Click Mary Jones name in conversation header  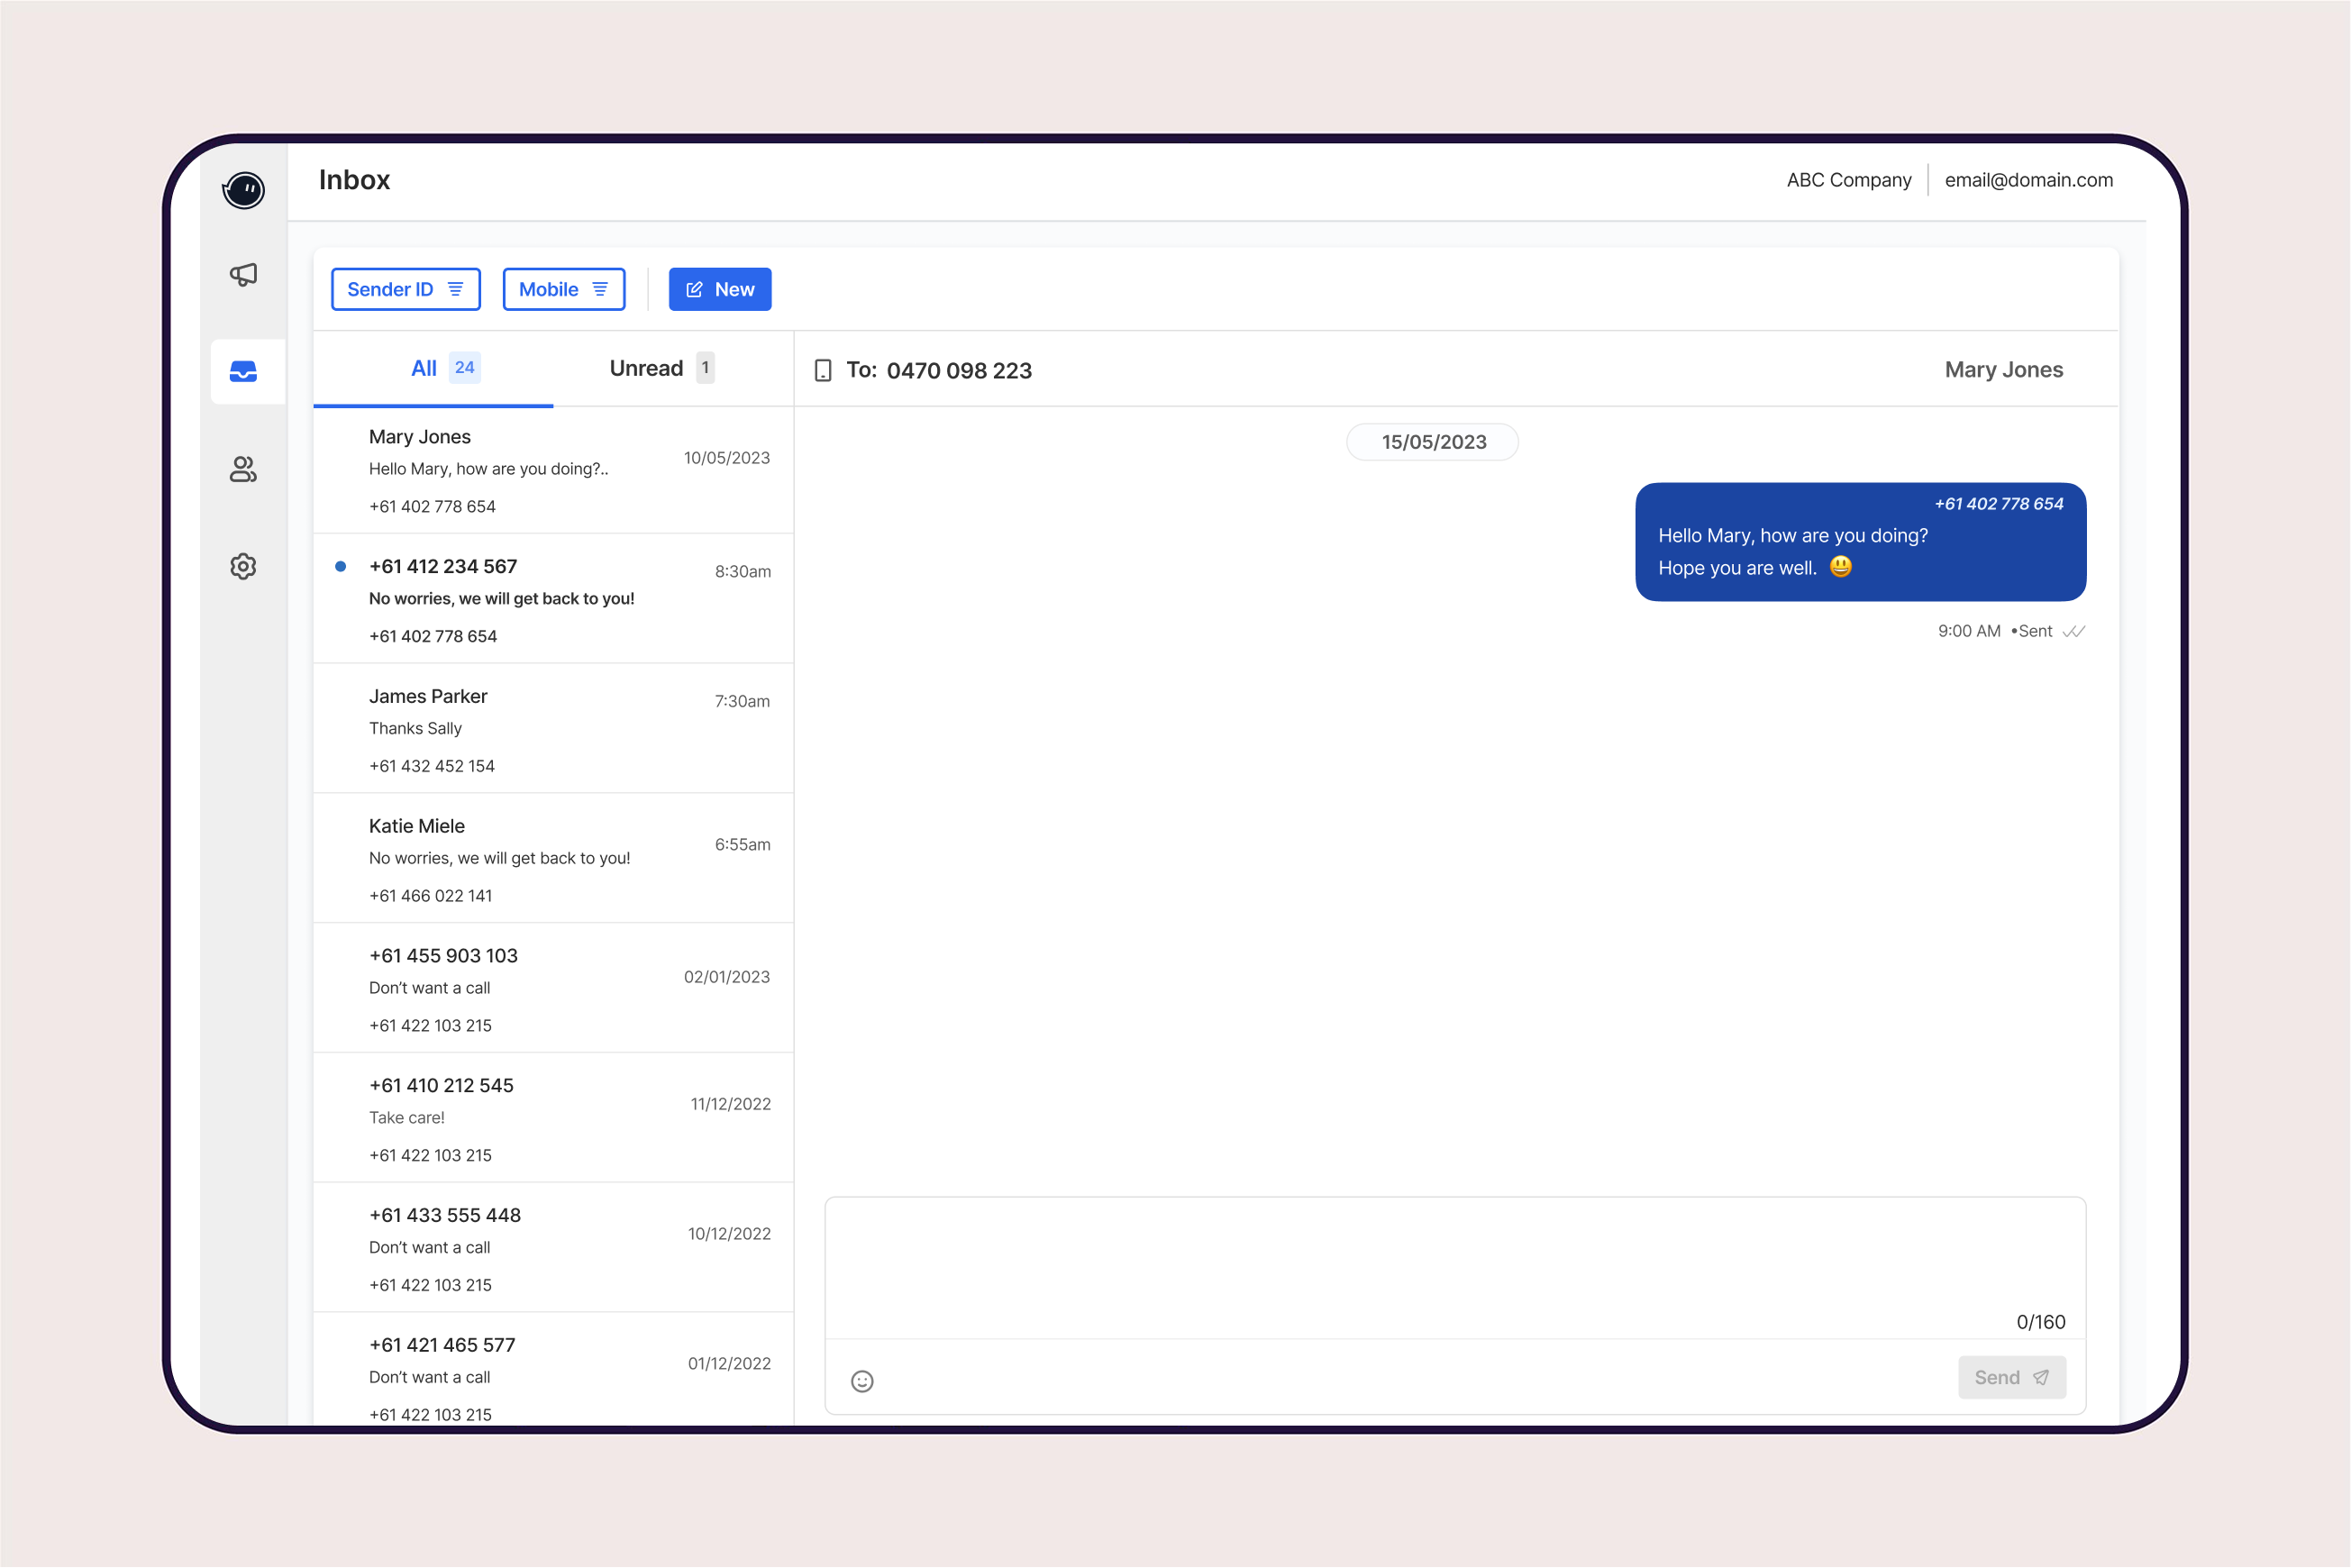pos(2003,369)
